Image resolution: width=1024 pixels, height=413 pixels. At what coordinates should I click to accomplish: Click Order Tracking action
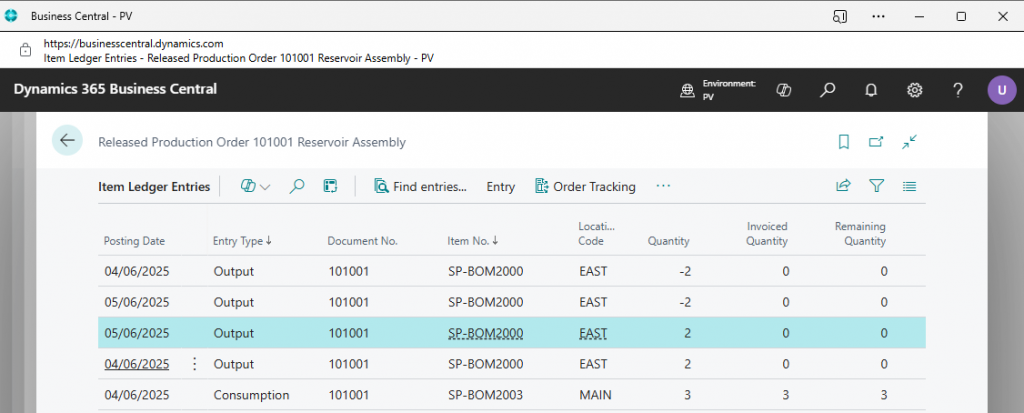[585, 186]
